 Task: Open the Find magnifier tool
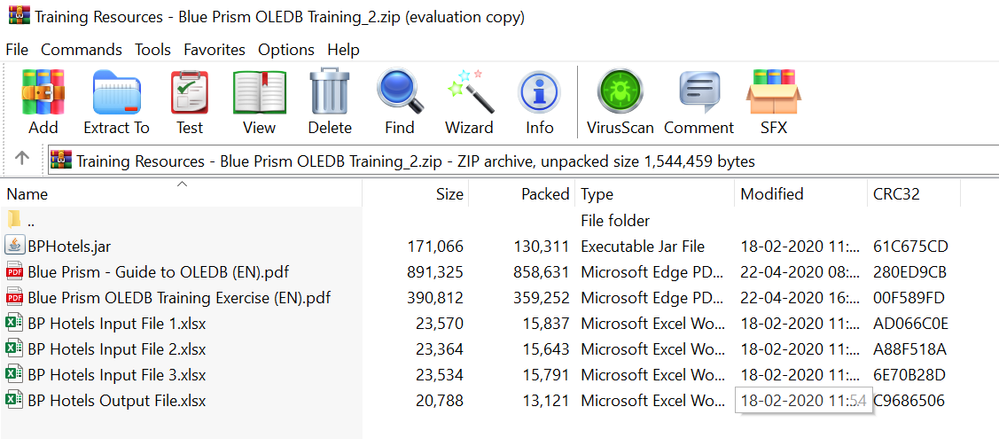tap(400, 91)
